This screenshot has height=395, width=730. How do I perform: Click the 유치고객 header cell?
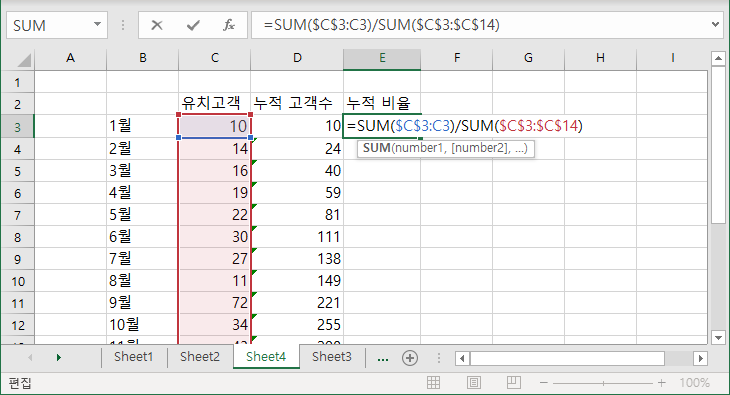215,103
